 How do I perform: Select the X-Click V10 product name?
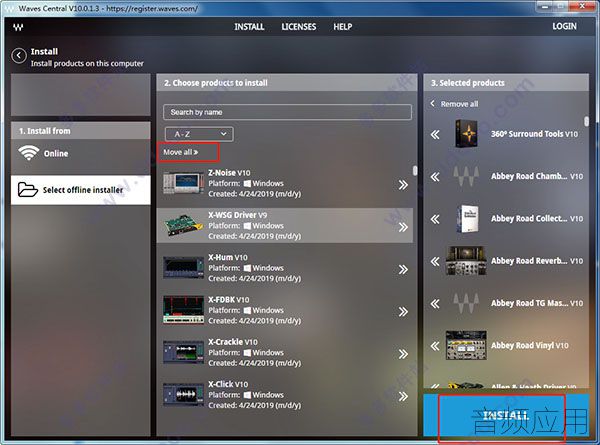[228, 384]
